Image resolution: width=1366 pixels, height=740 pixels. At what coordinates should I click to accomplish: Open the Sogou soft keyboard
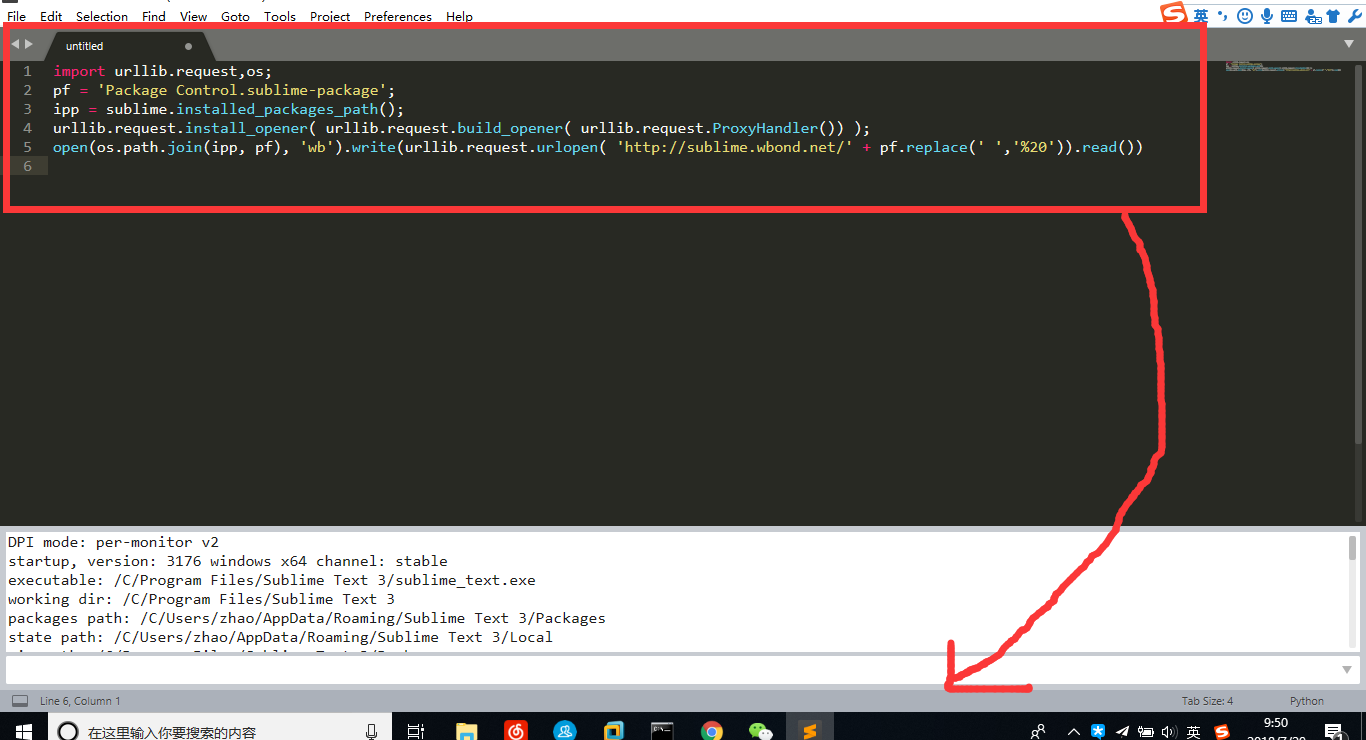pyautogui.click(x=1289, y=15)
